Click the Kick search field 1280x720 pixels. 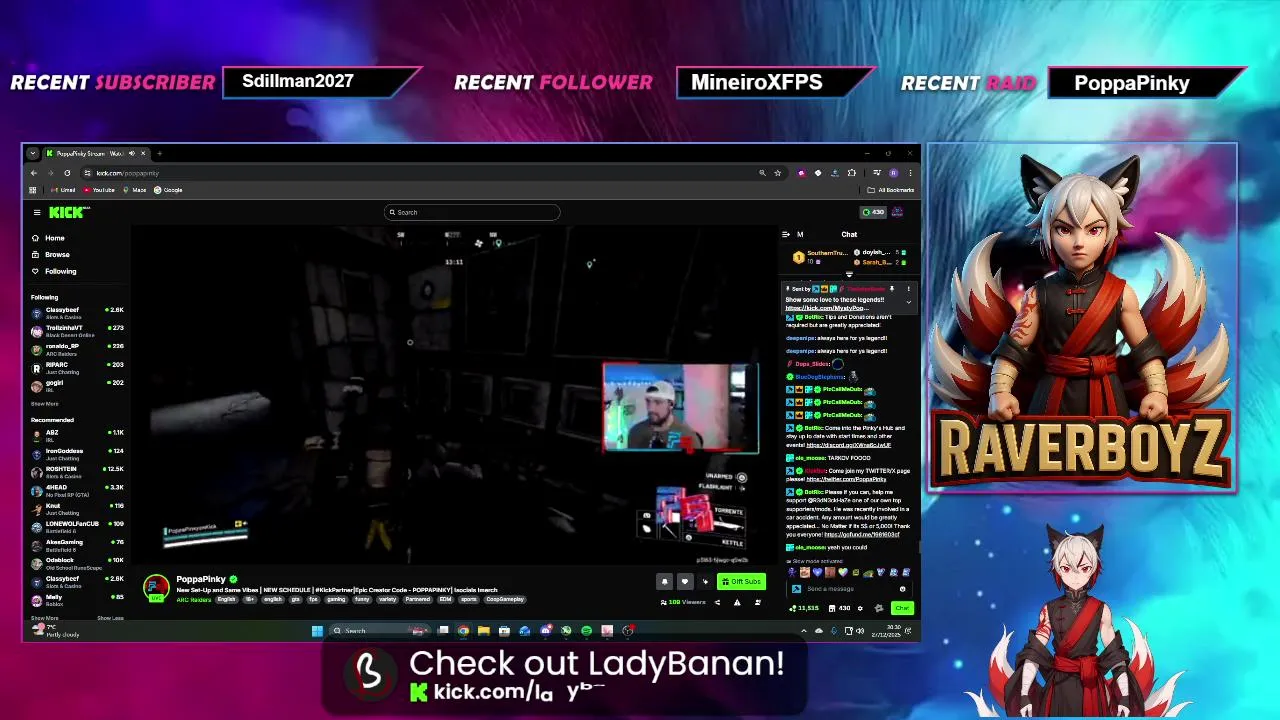[472, 212]
